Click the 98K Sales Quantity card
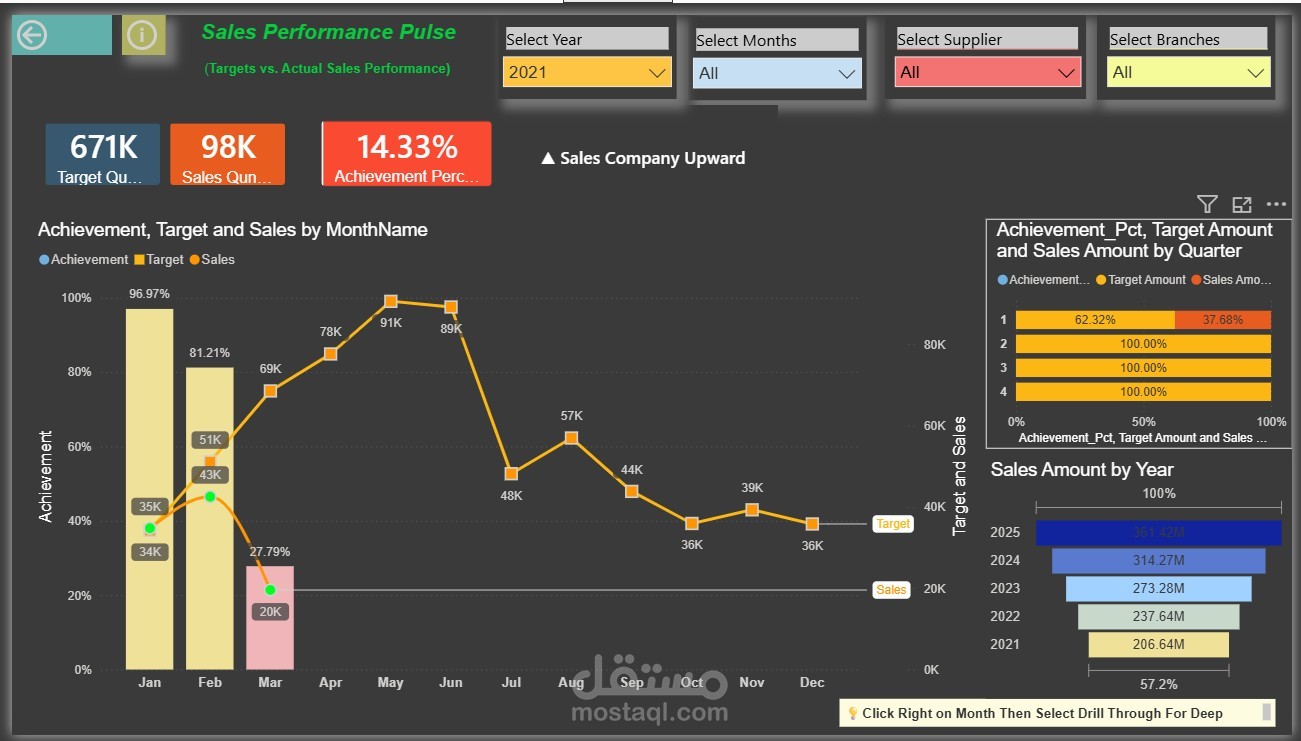Viewport: 1301px width, 741px height. [228, 155]
